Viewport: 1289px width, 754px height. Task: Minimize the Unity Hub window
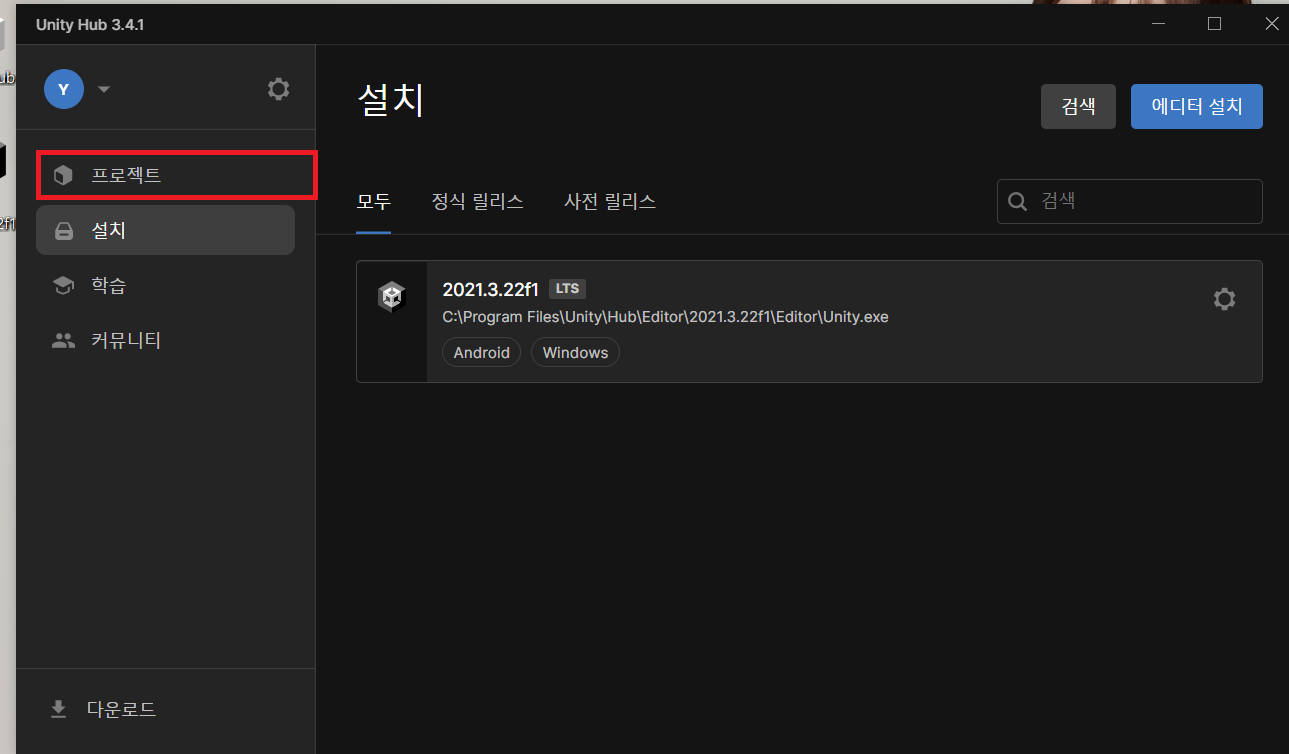pos(1157,24)
